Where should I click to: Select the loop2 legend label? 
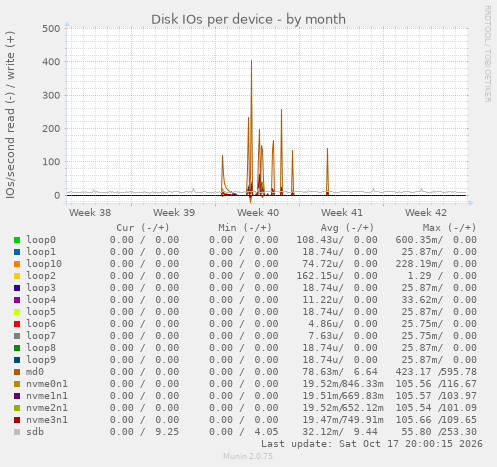point(41,276)
